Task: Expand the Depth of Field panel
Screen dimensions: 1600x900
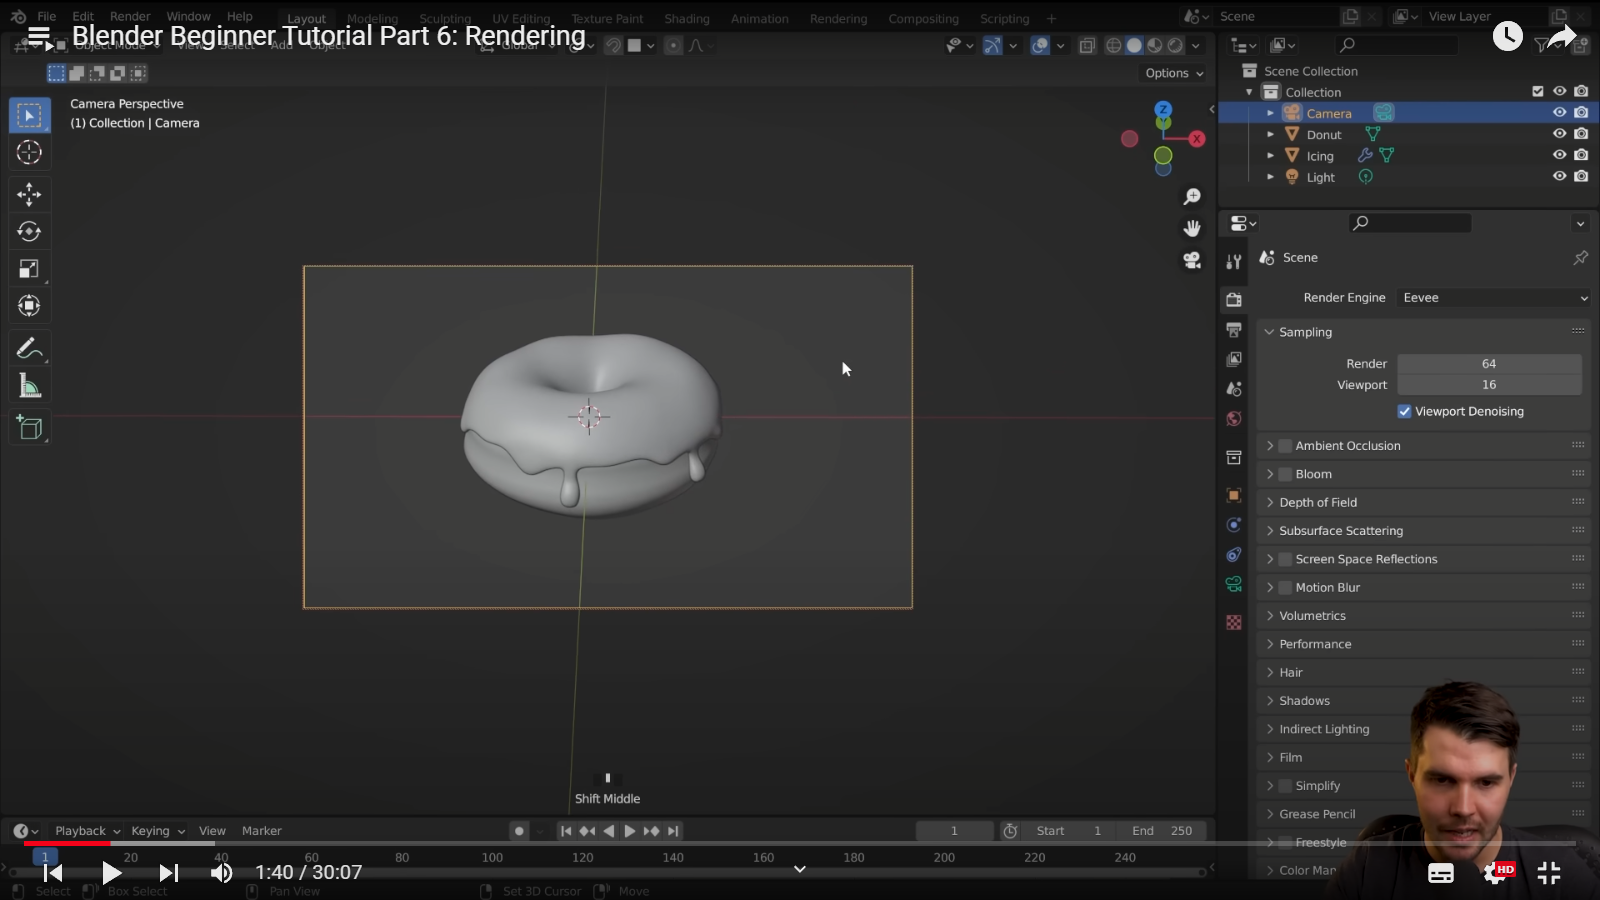Action: [1422, 502]
